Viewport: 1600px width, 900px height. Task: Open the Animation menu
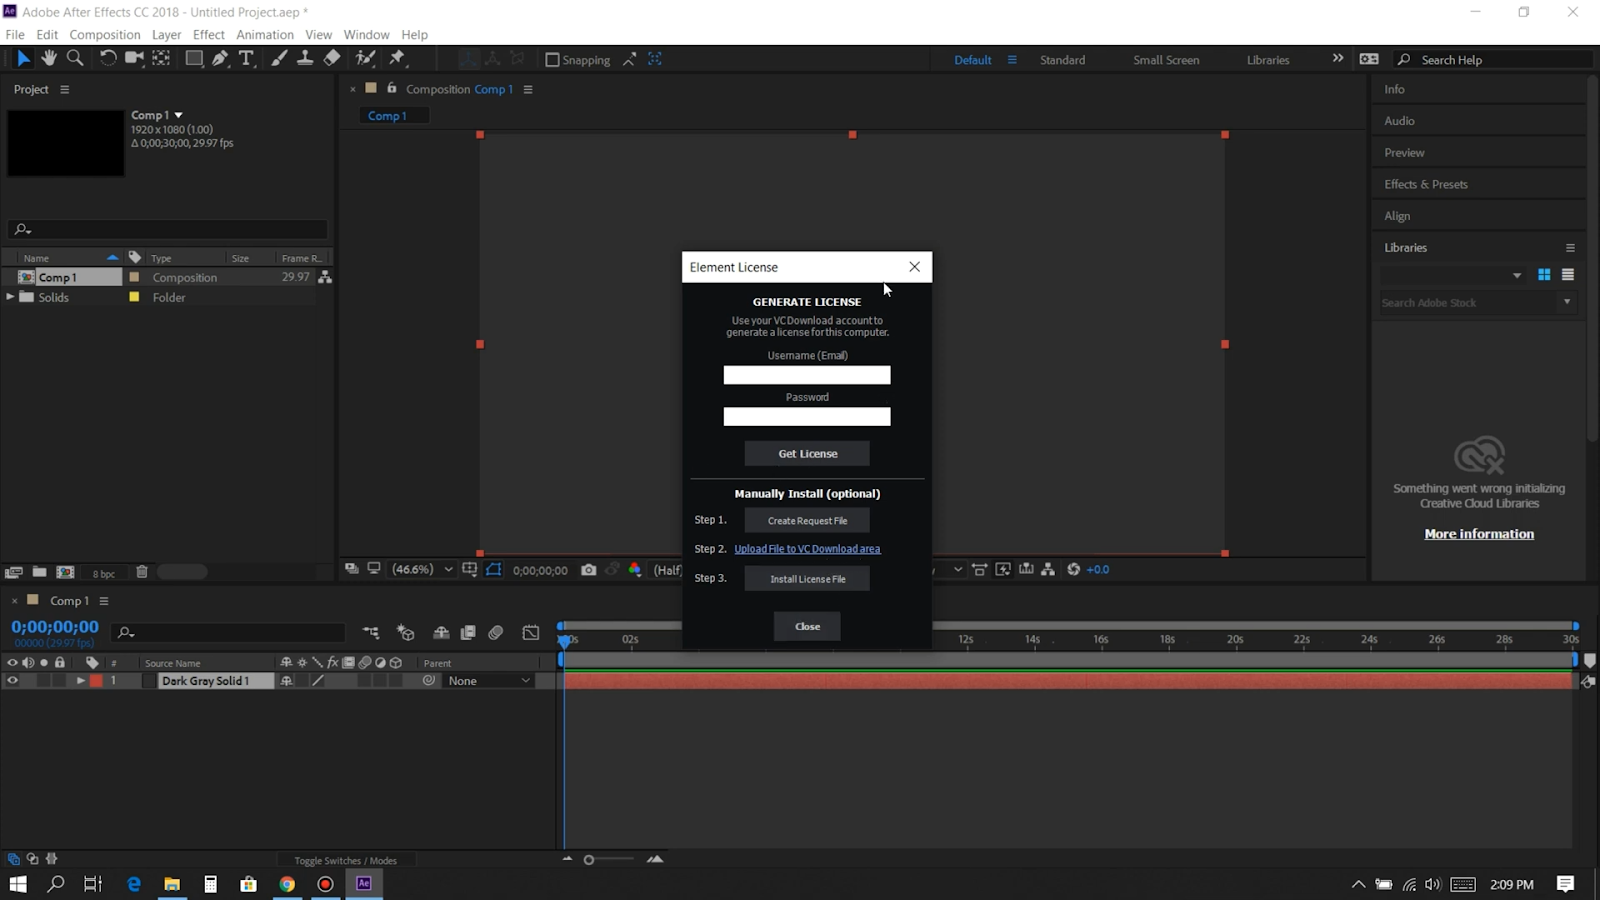(x=265, y=34)
